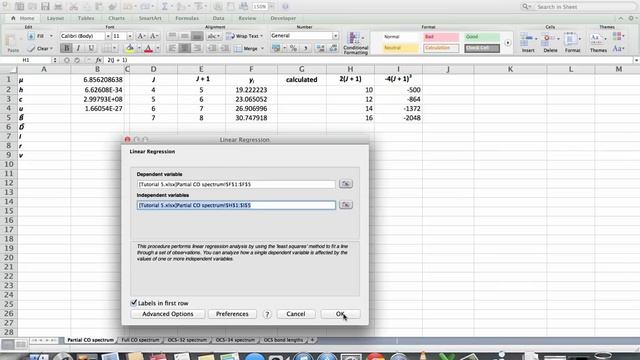
Task: Open the Clear dropdown in the Edit group
Action: point(51,49)
